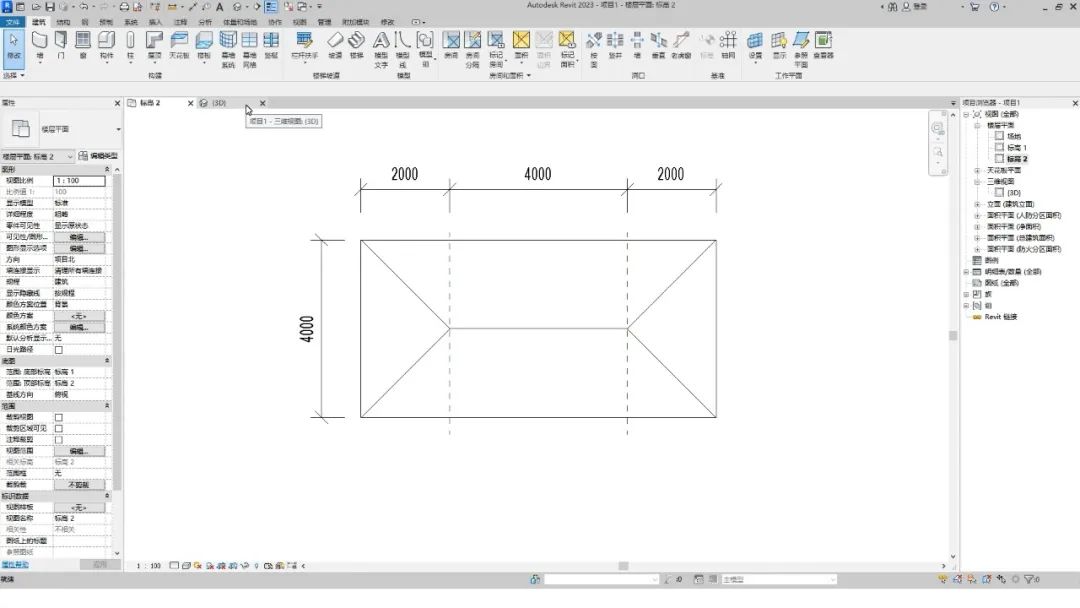Click the Edit Type (编辑类型) button
1080x608 pixels.
point(99,156)
